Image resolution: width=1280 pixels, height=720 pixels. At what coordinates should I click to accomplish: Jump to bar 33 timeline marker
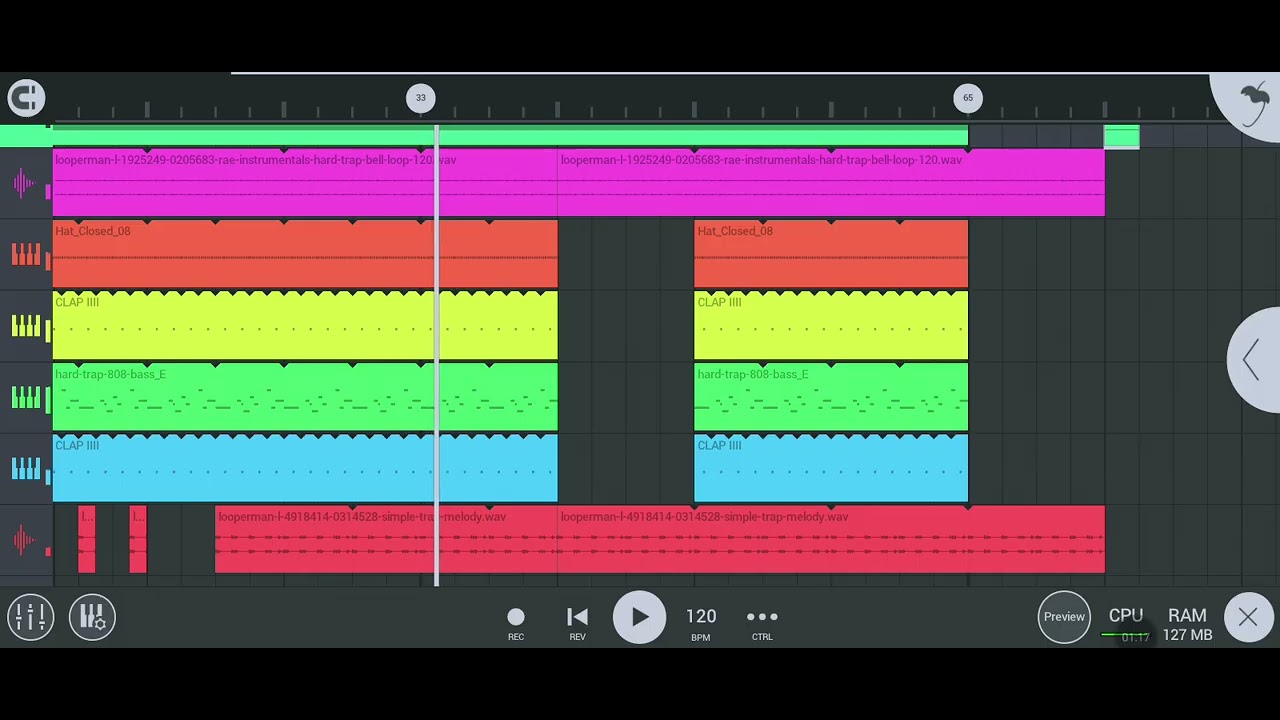pyautogui.click(x=421, y=98)
